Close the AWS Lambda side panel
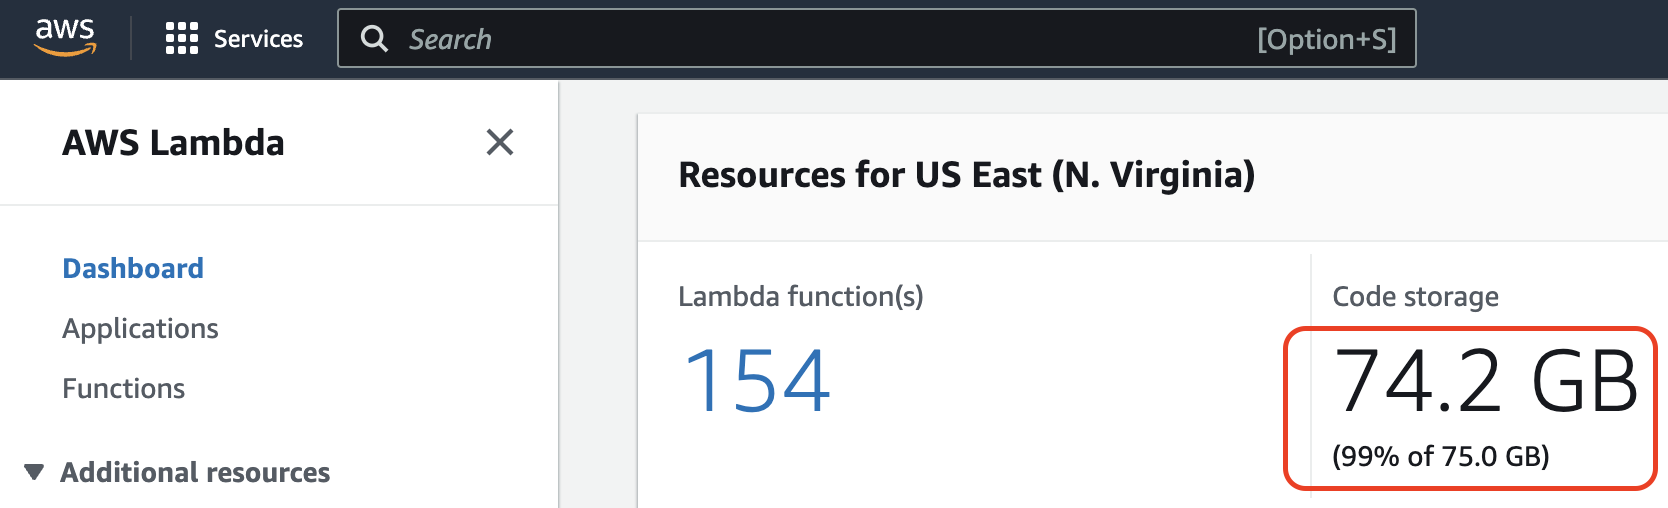The image size is (1668, 508). 500,142
